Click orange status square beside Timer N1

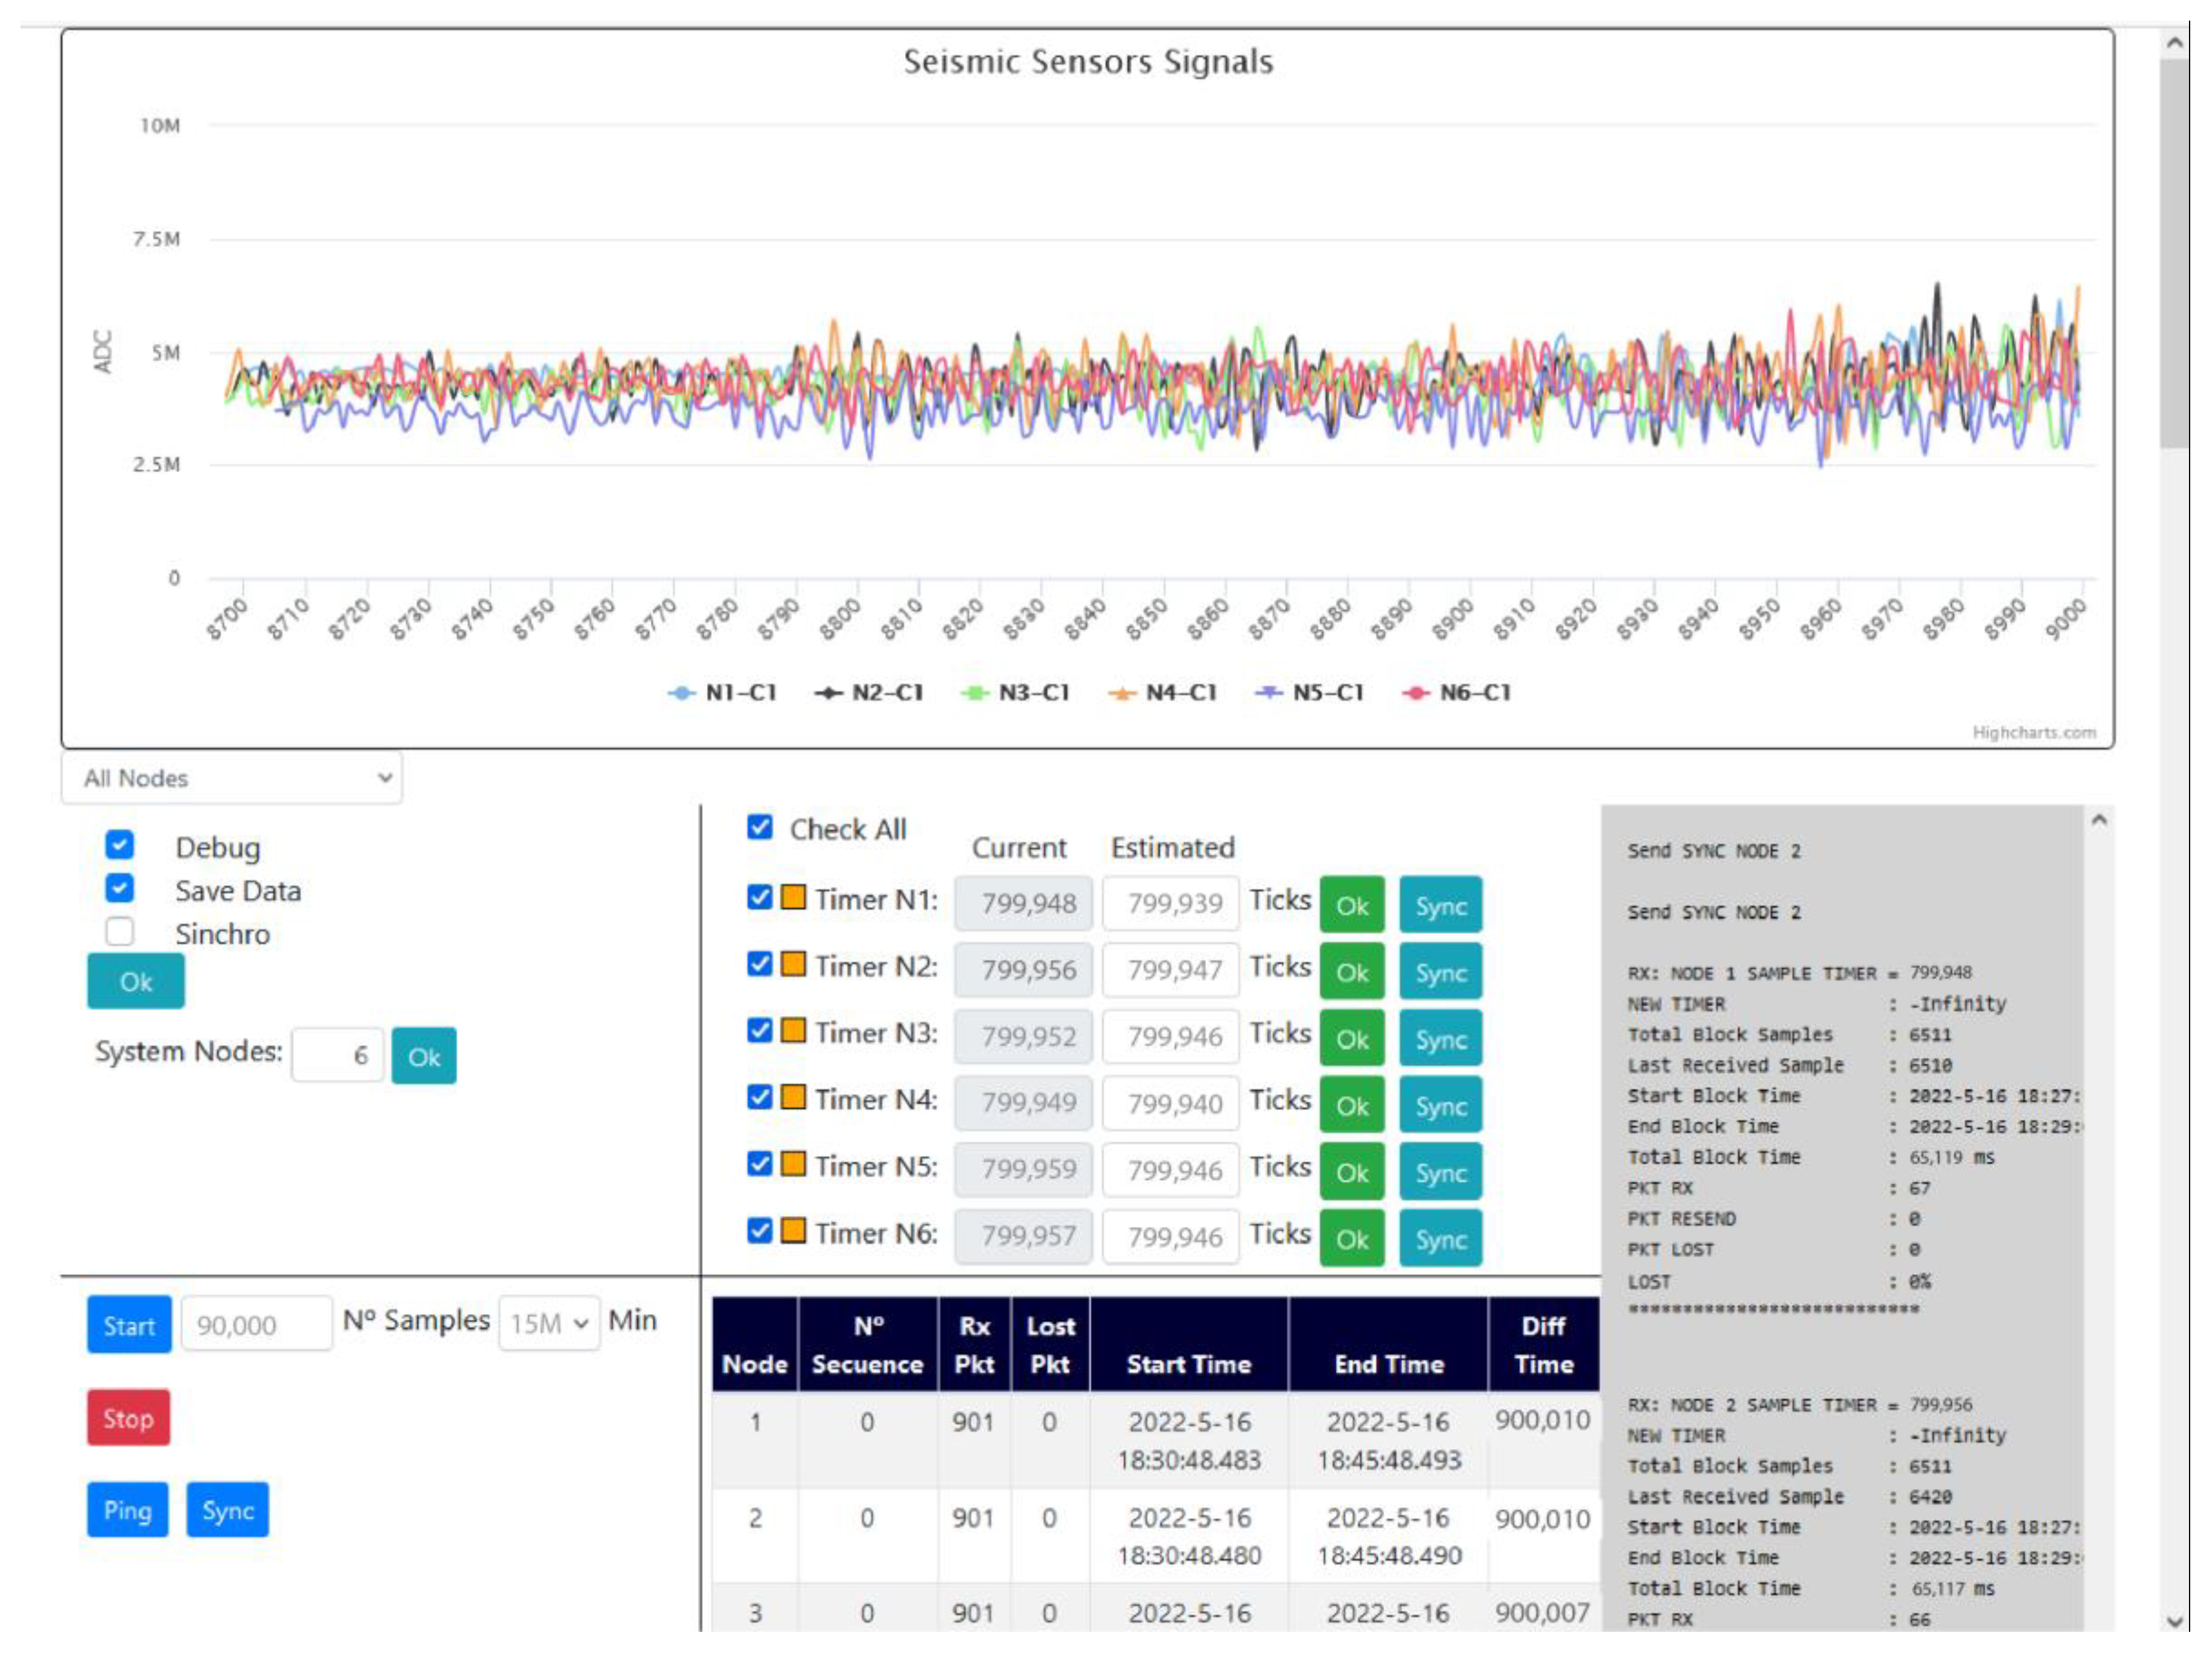(793, 896)
